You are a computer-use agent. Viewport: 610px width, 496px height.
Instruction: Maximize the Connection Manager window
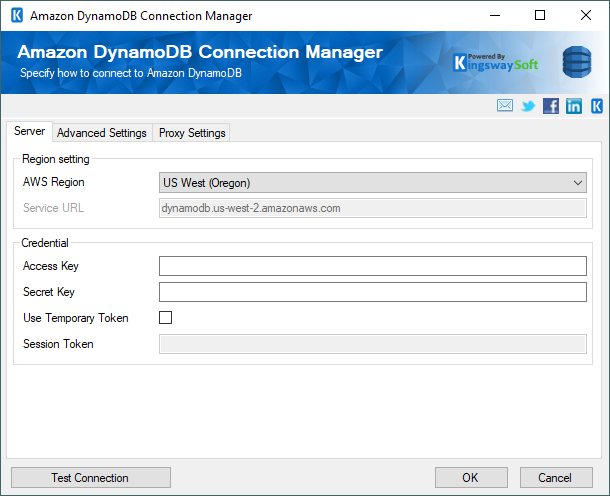click(540, 16)
